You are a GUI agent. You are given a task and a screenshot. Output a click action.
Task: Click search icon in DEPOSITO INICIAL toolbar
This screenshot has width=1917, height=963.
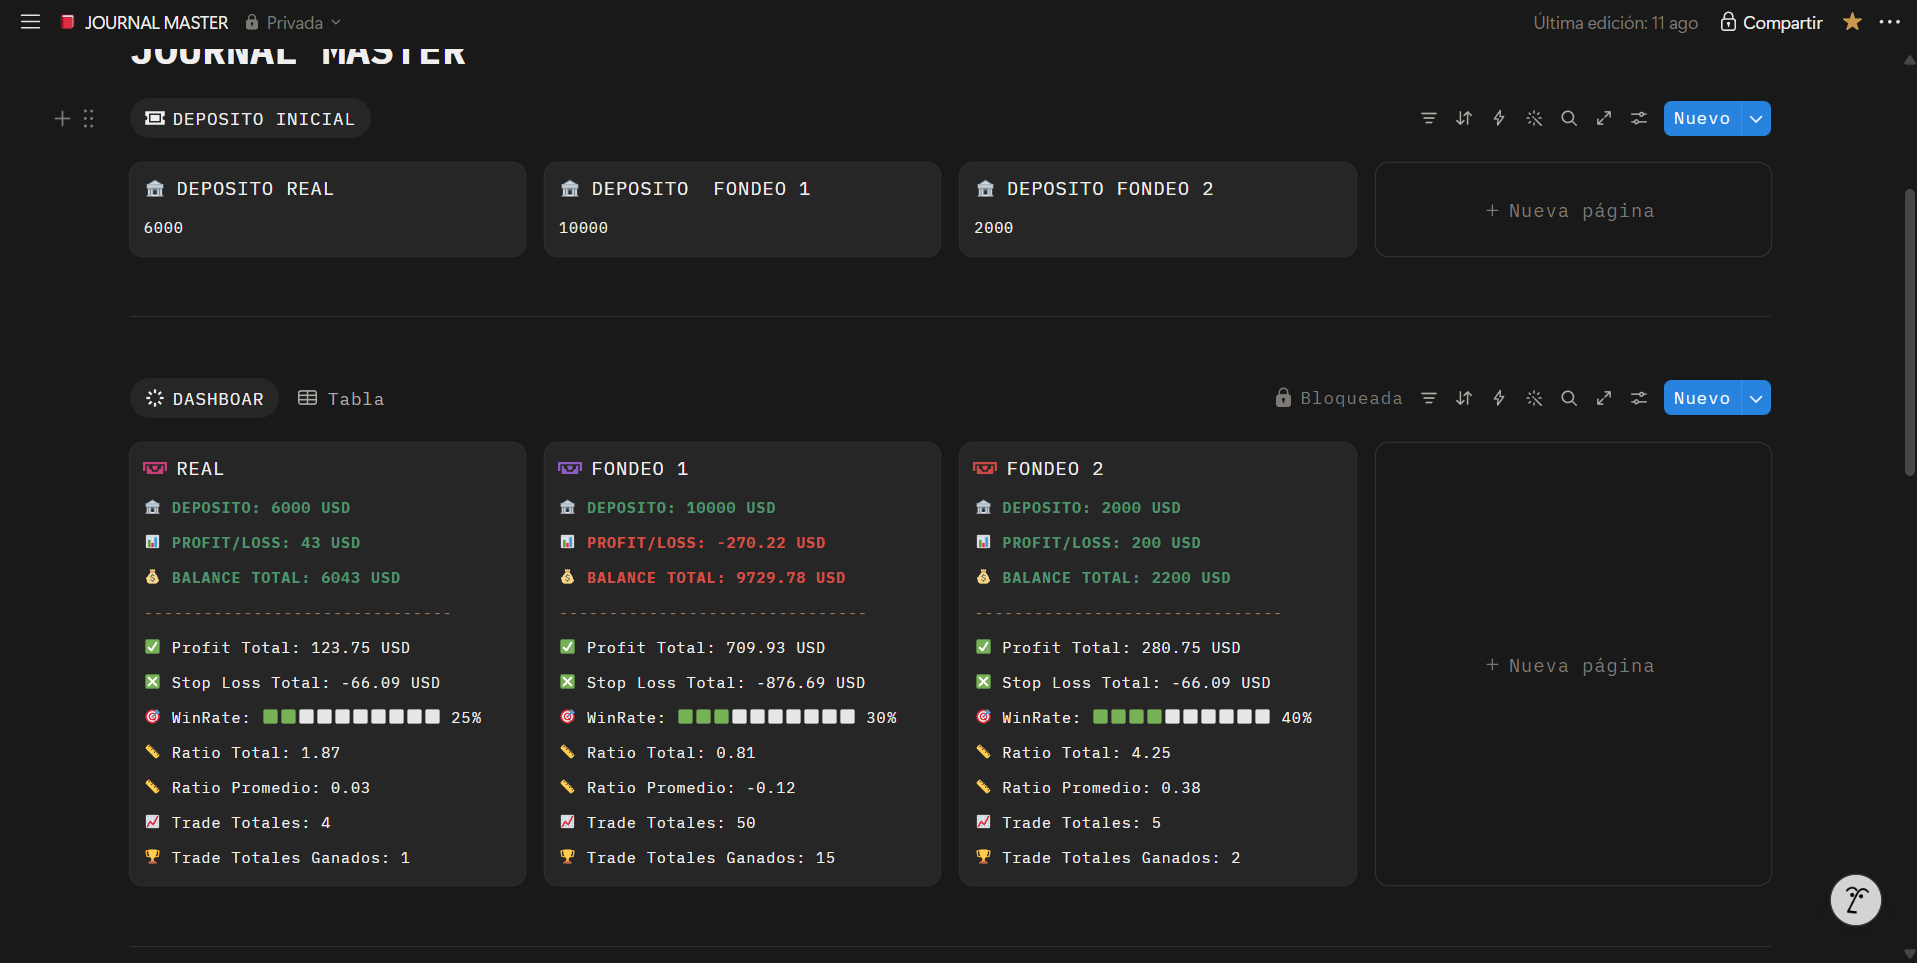point(1569,118)
